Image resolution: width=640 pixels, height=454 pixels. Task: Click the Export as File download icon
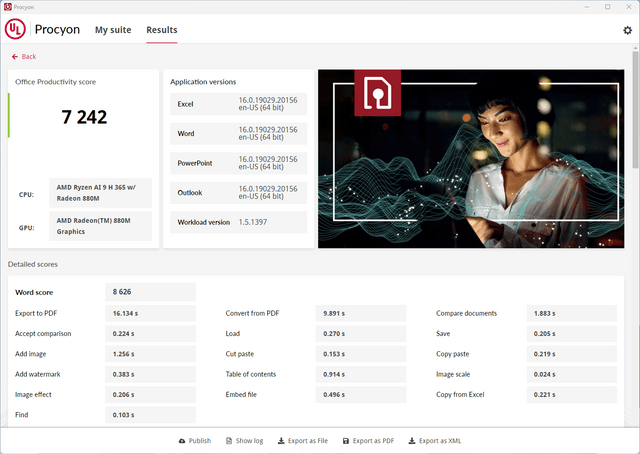click(x=281, y=441)
